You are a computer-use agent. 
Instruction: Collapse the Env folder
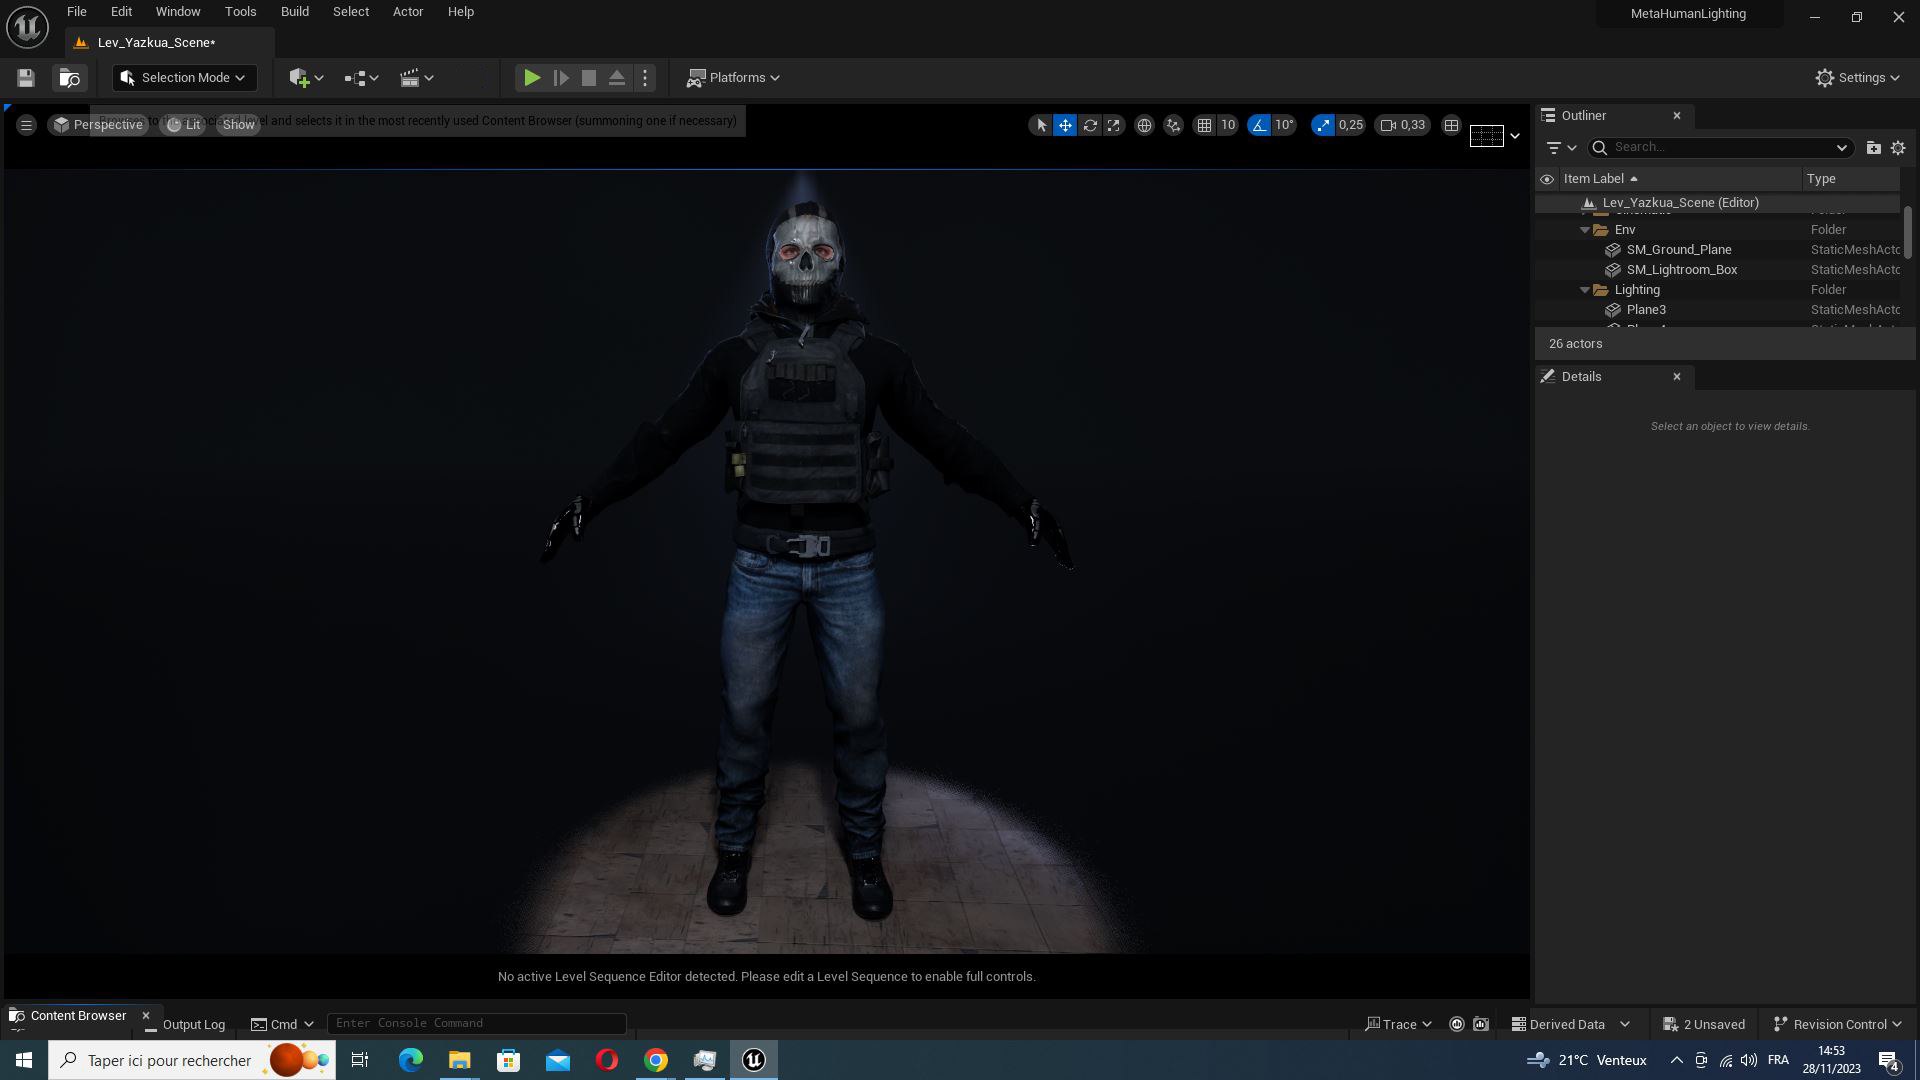point(1585,230)
